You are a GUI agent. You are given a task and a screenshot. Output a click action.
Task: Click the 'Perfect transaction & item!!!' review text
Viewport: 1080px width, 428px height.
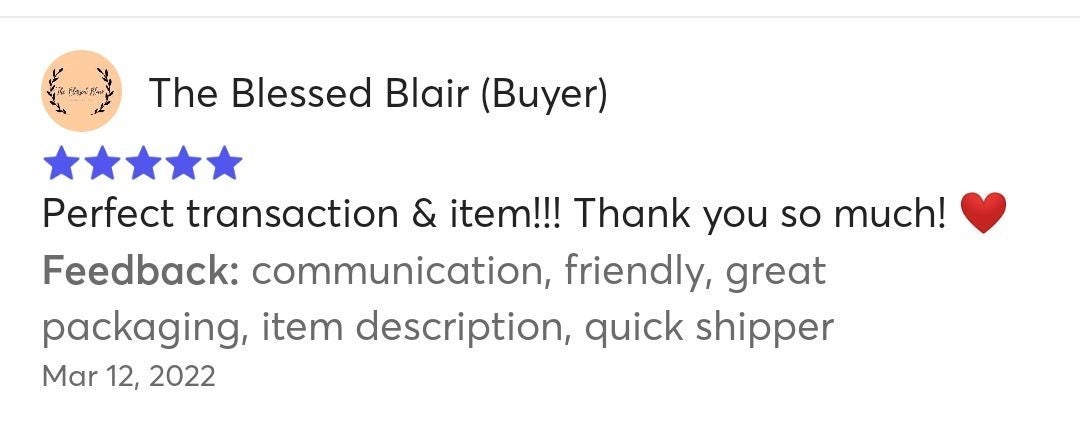coord(302,214)
